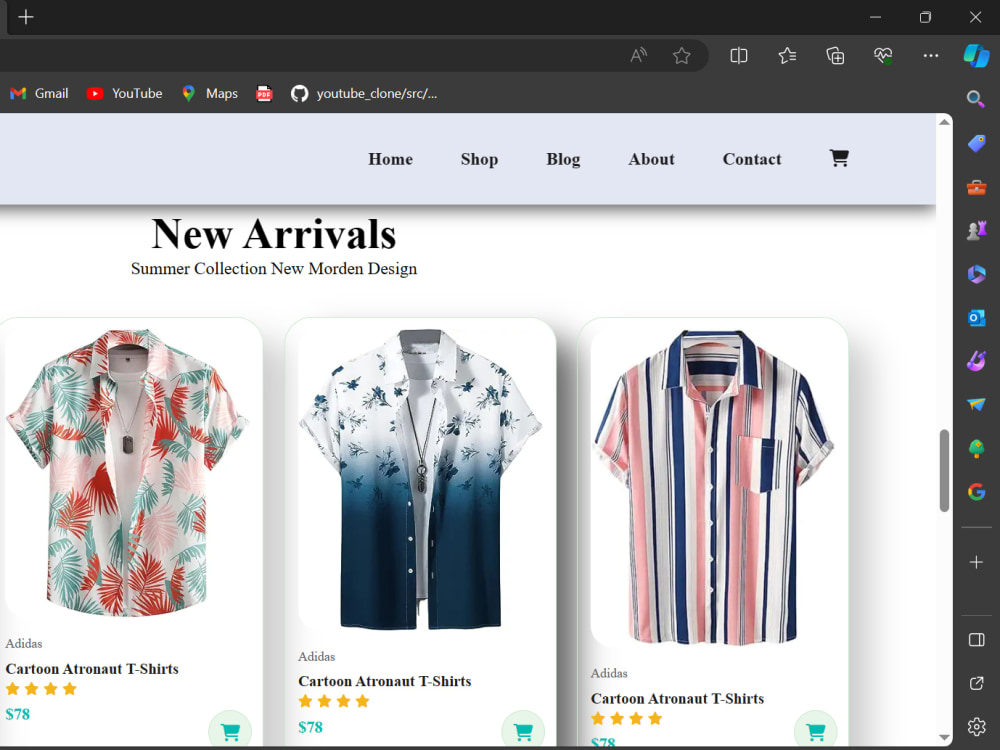Select the Contact menu item
Viewport: 1000px width, 750px height.
click(752, 159)
